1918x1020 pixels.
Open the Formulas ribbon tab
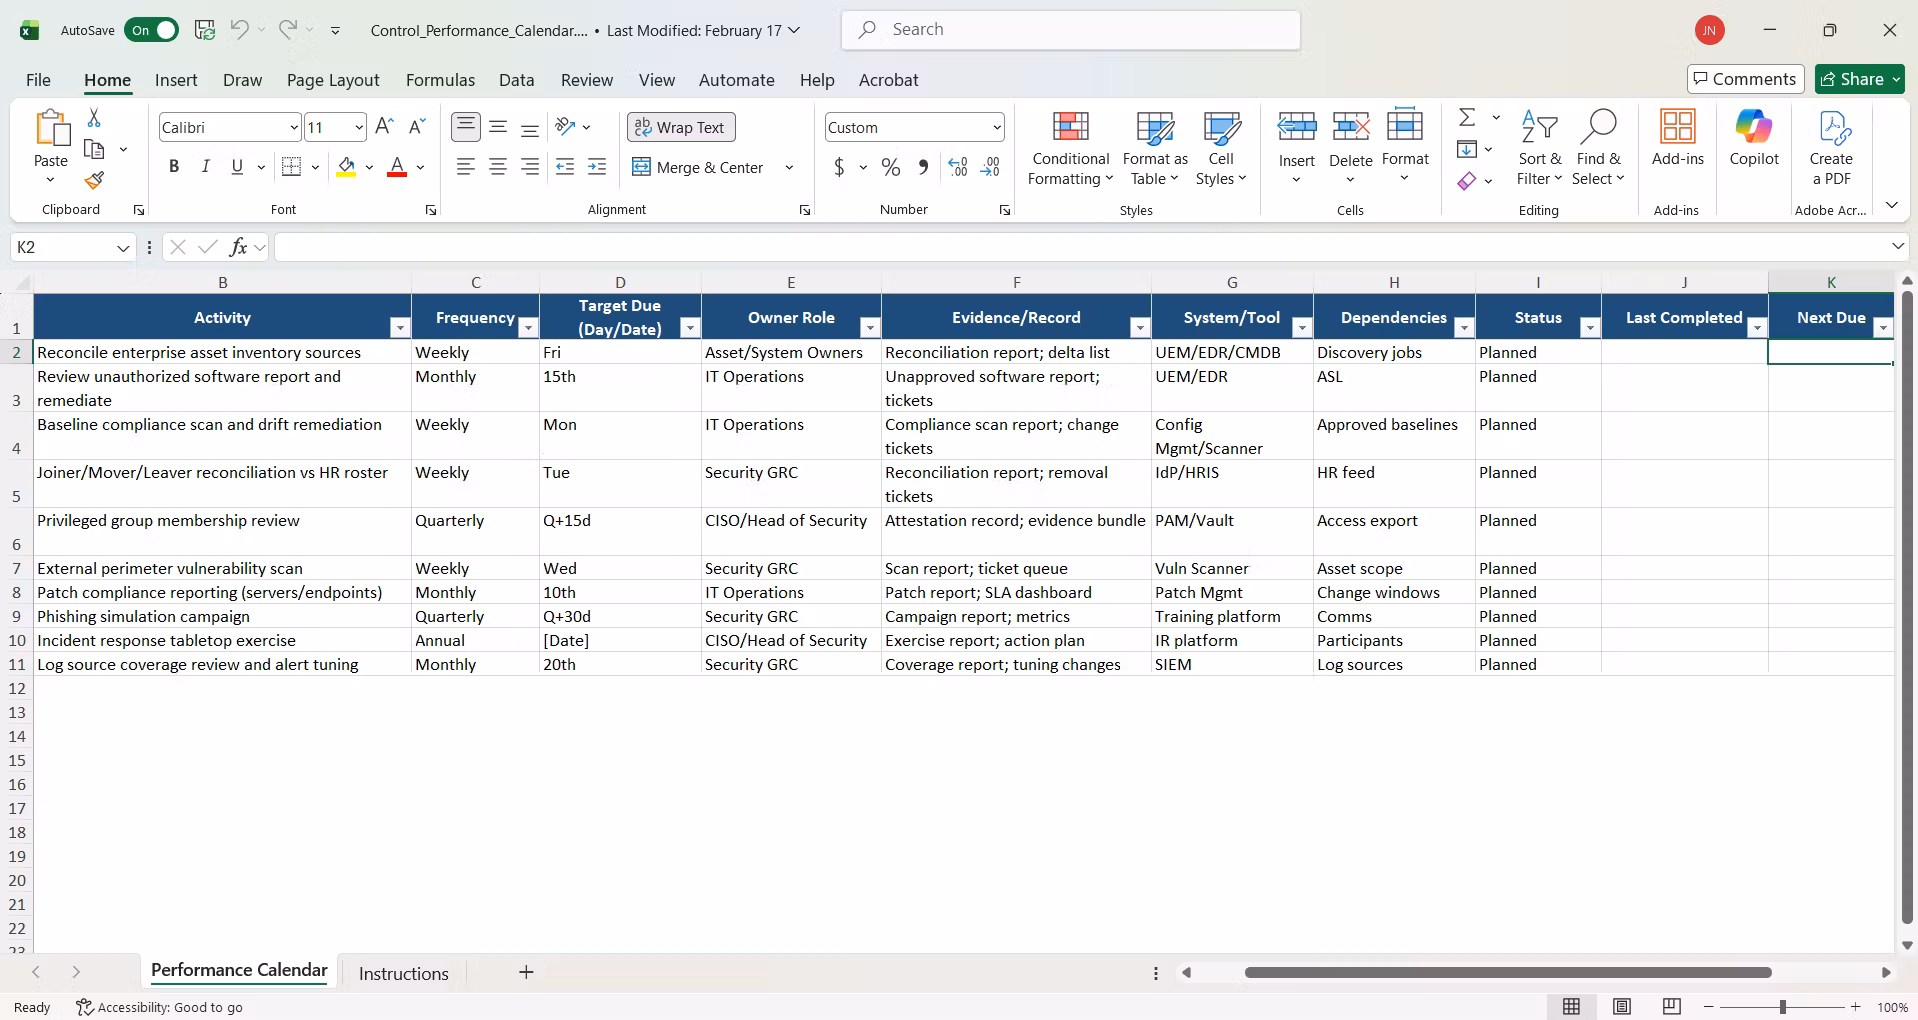[440, 80]
